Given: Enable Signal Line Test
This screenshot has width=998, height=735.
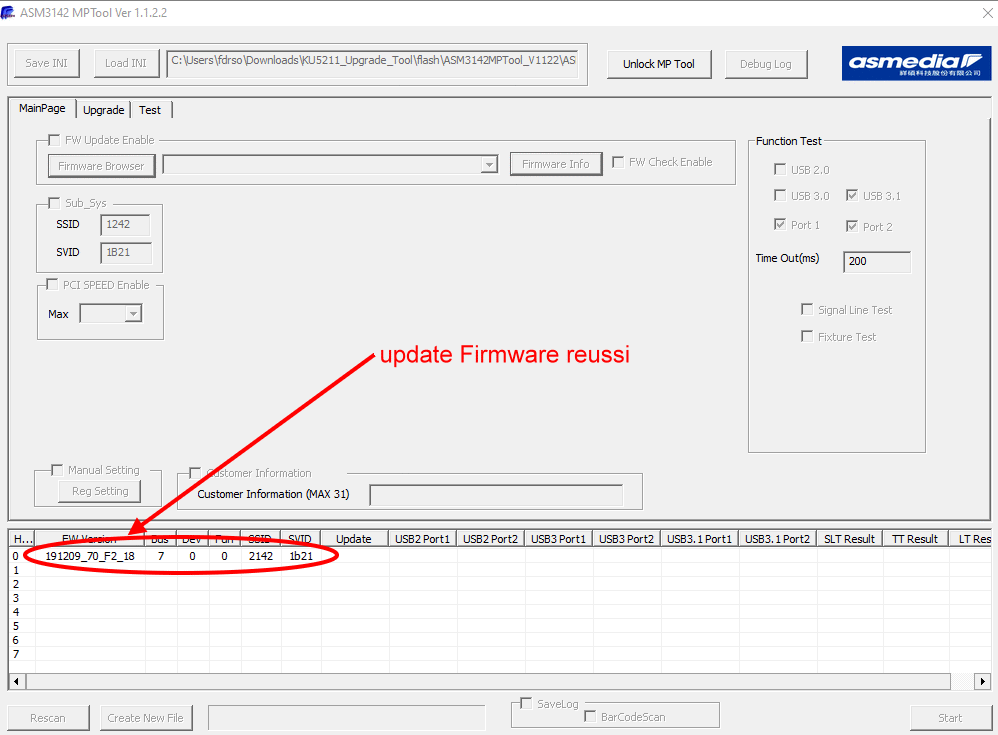Looking at the screenshot, I should 807,309.
